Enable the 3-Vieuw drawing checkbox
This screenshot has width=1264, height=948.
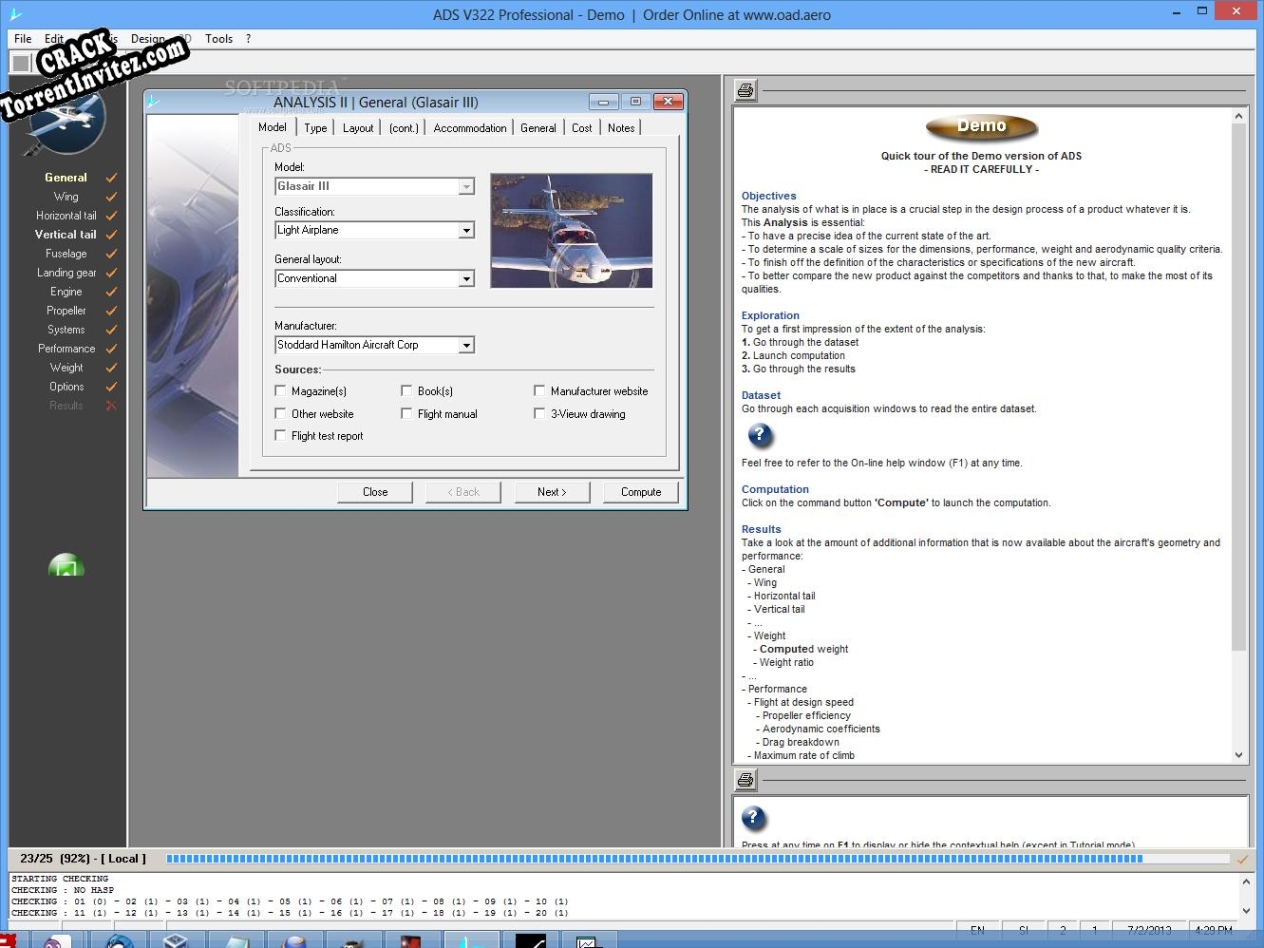pyautogui.click(x=539, y=413)
